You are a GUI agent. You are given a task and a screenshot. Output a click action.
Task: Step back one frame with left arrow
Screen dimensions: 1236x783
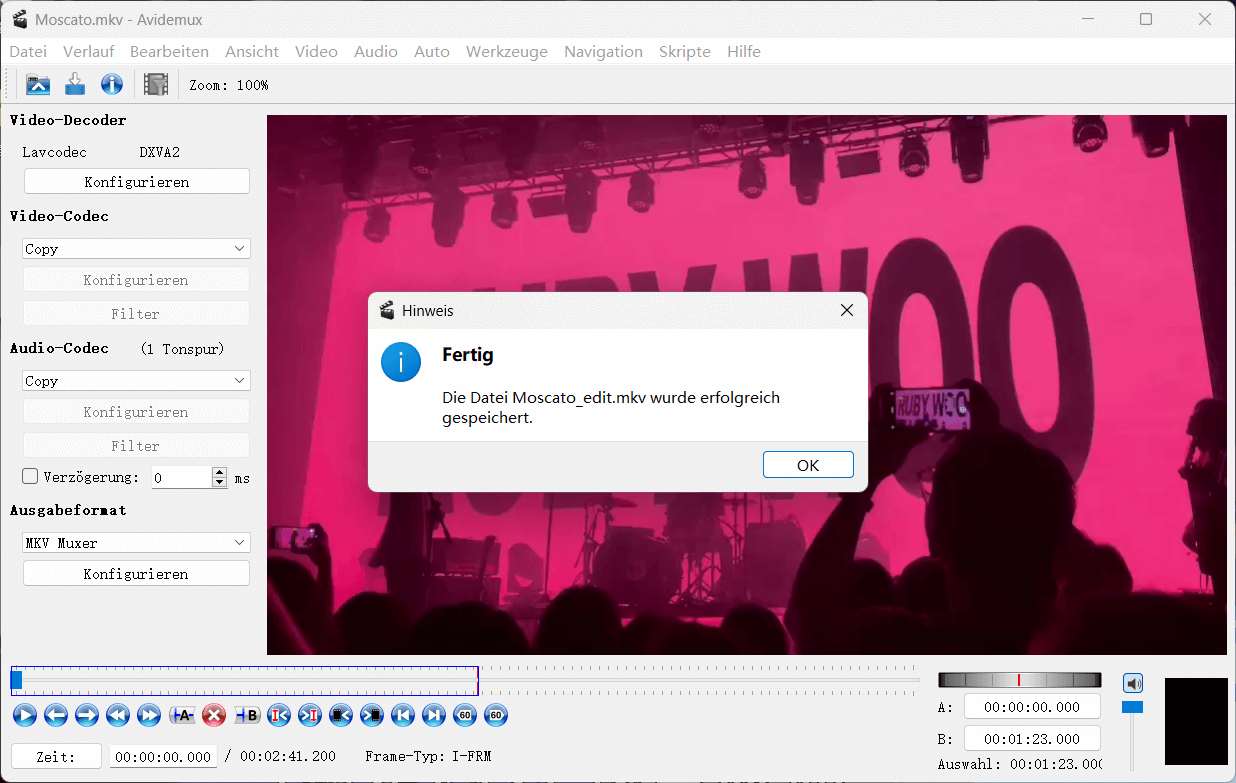point(56,715)
